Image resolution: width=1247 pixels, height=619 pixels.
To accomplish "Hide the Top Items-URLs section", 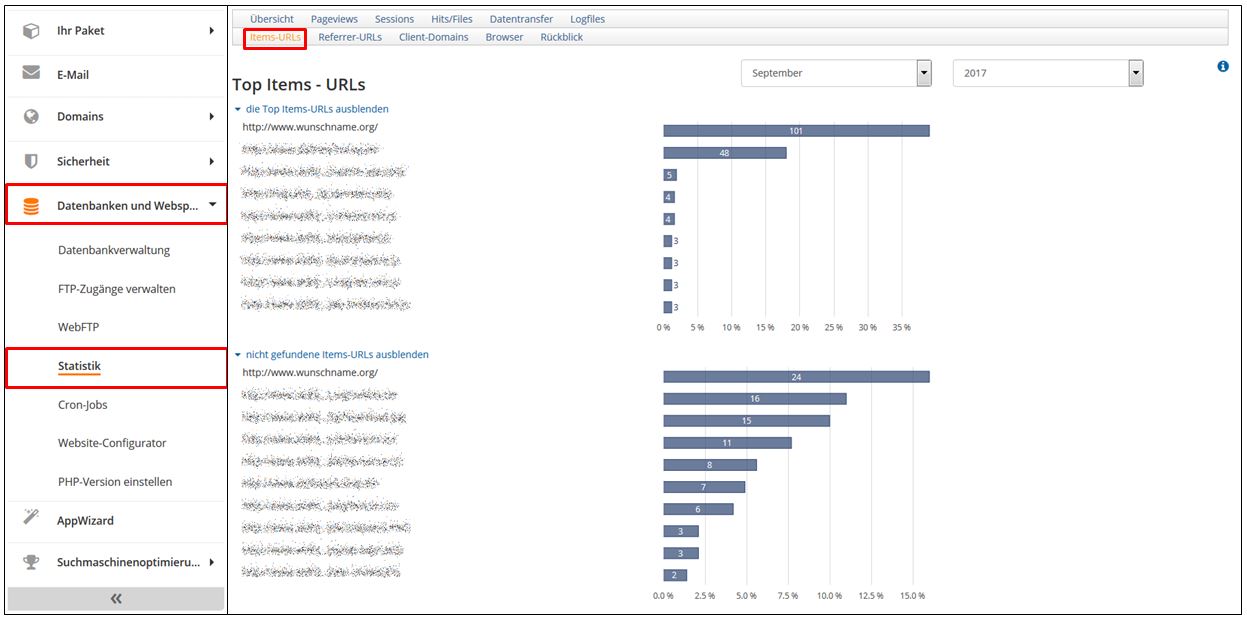I will 316,109.
